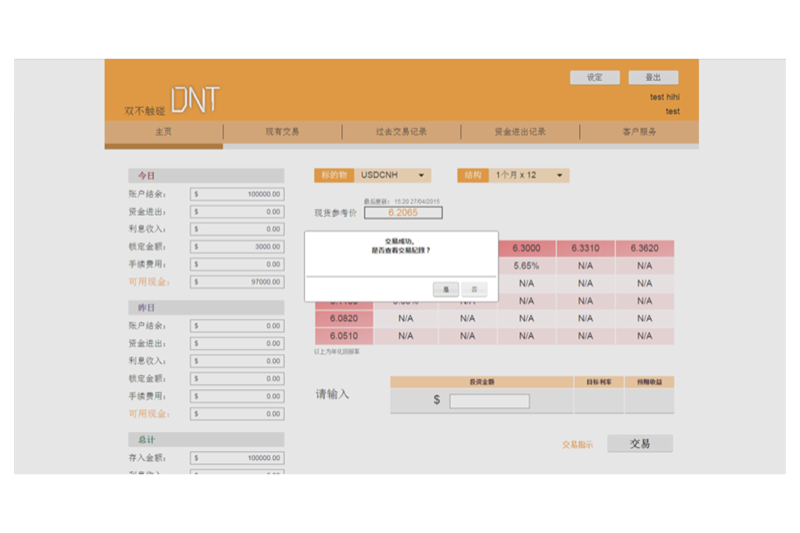Screen dimensions: 800x533
Task: Select the 6.3310 column header cell
Action: 585,248
